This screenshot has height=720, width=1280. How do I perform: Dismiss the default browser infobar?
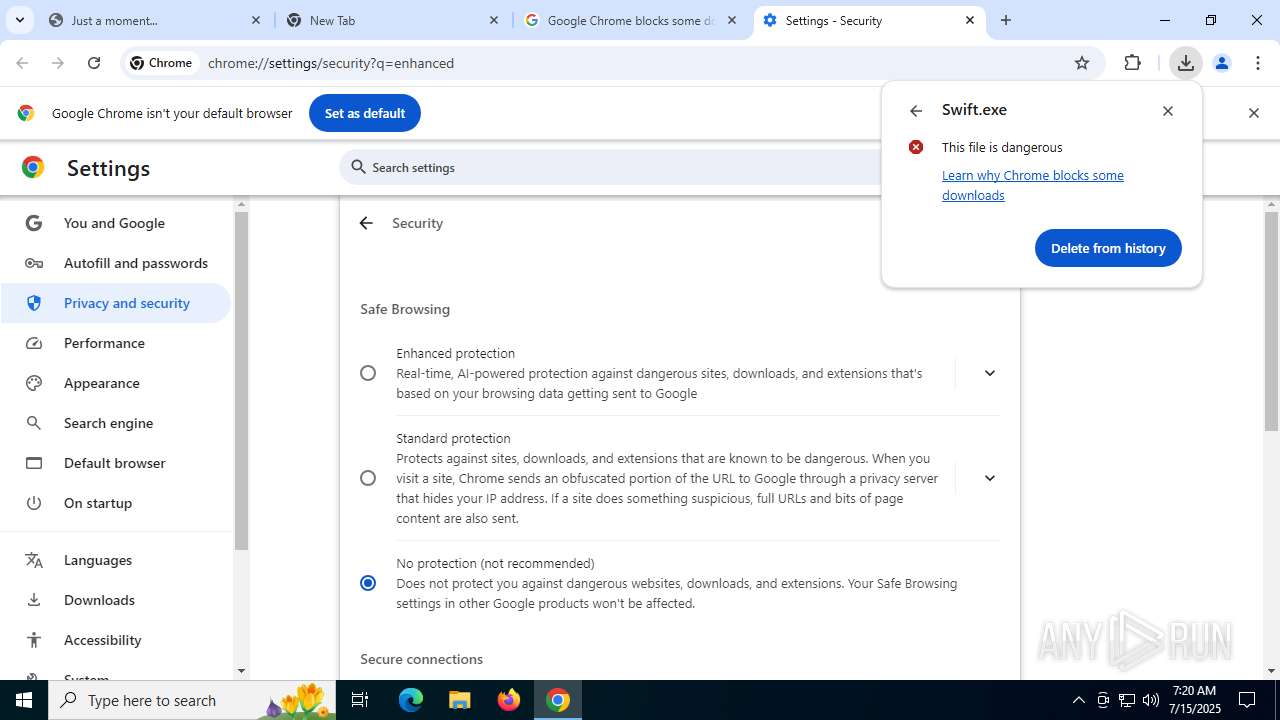[1254, 113]
